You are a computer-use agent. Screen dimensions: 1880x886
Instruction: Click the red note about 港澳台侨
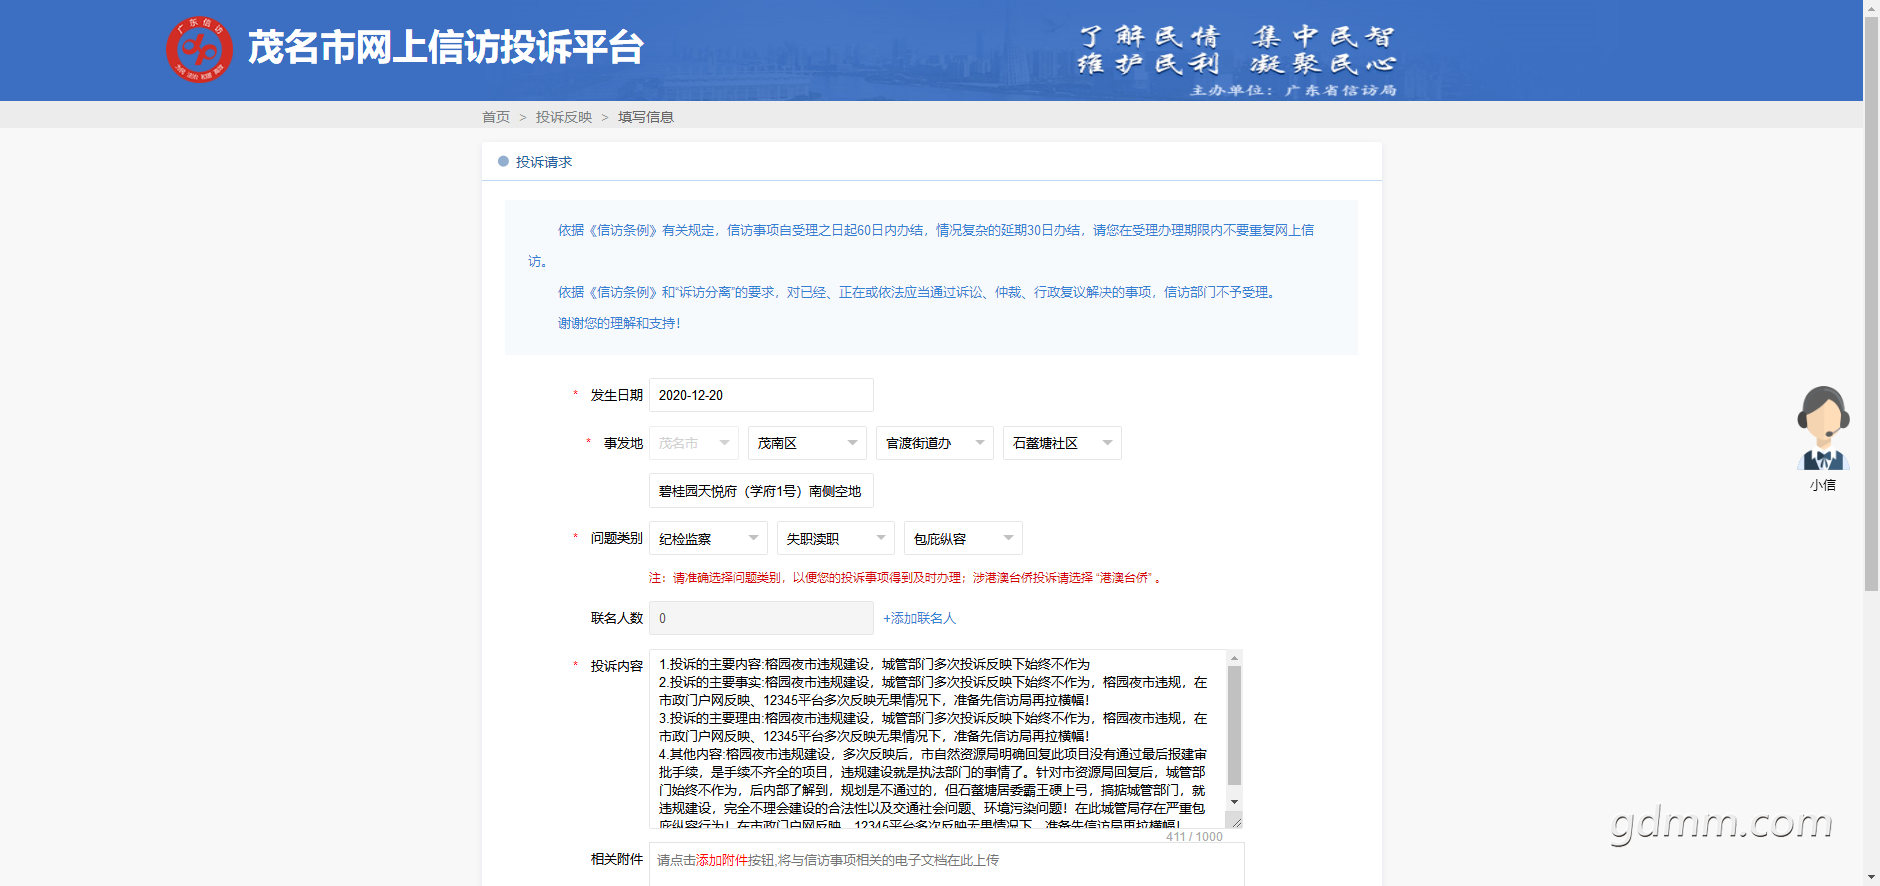click(906, 578)
